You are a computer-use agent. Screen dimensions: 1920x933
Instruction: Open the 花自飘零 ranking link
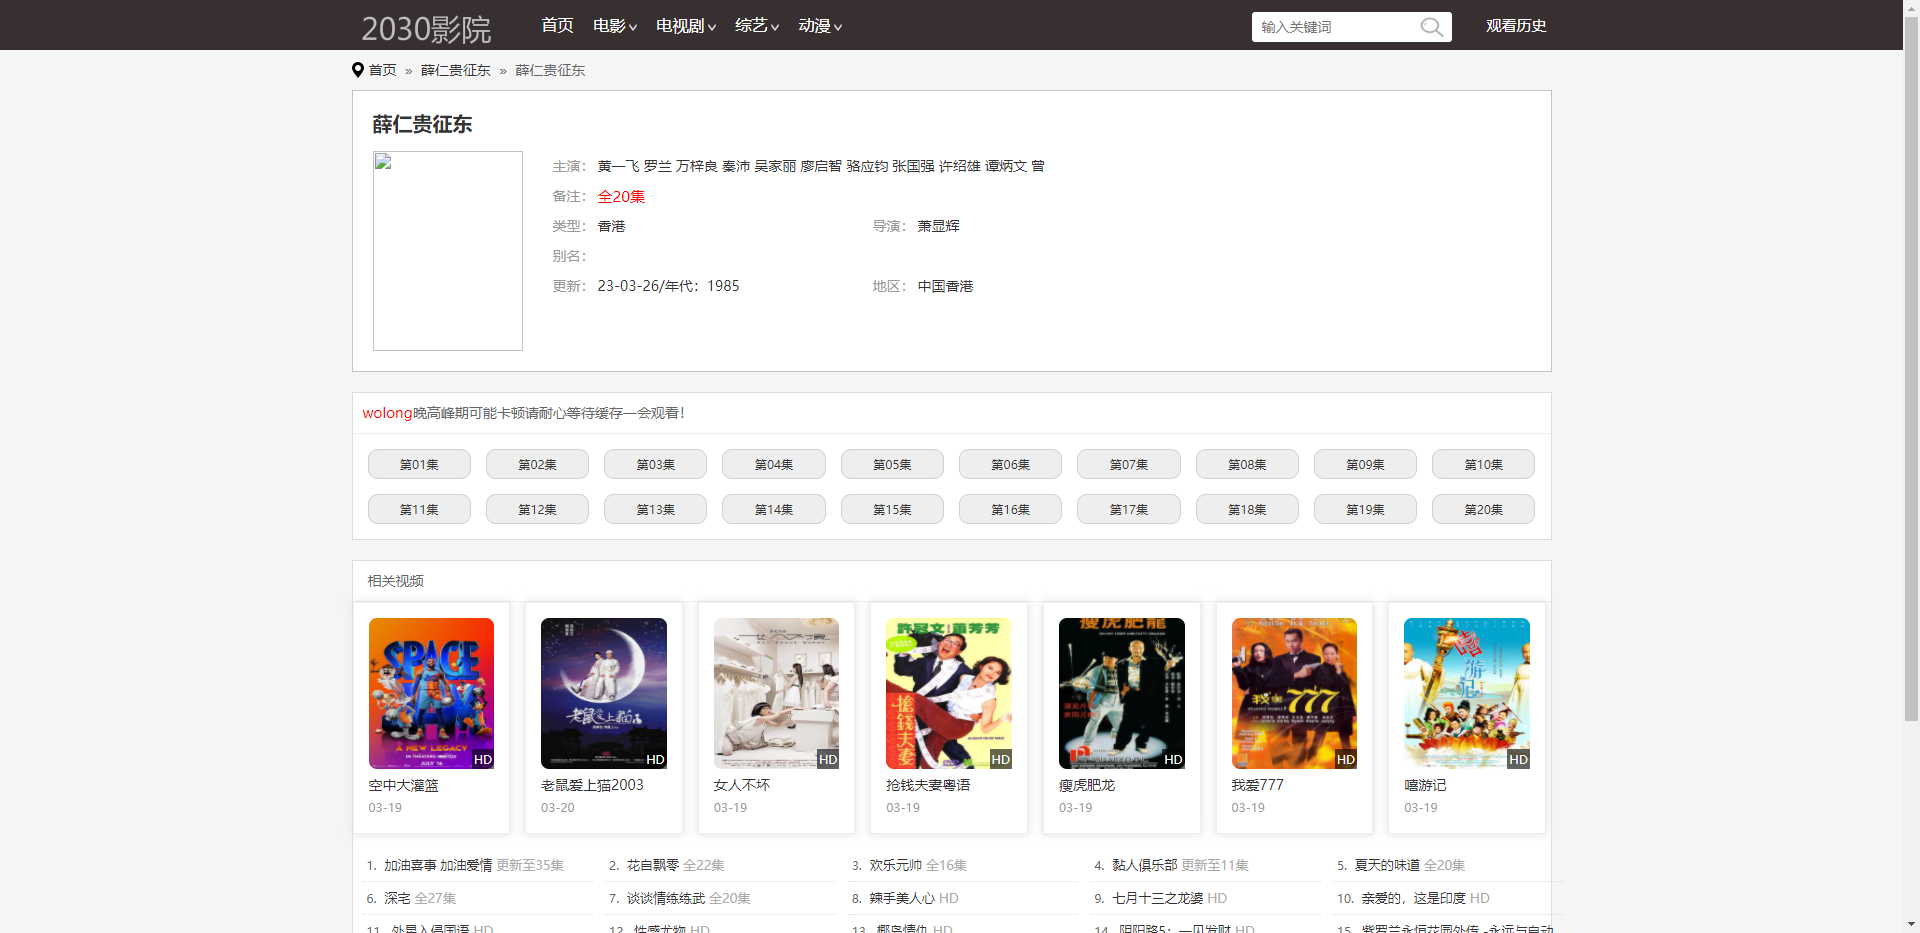653,865
